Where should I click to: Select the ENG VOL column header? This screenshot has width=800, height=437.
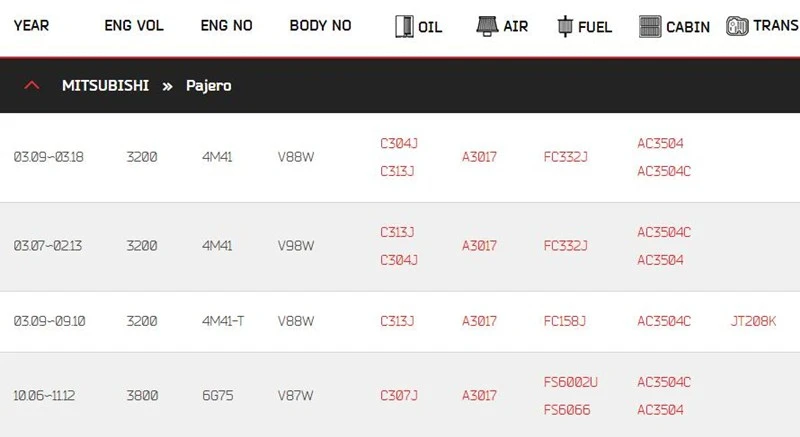click(134, 25)
